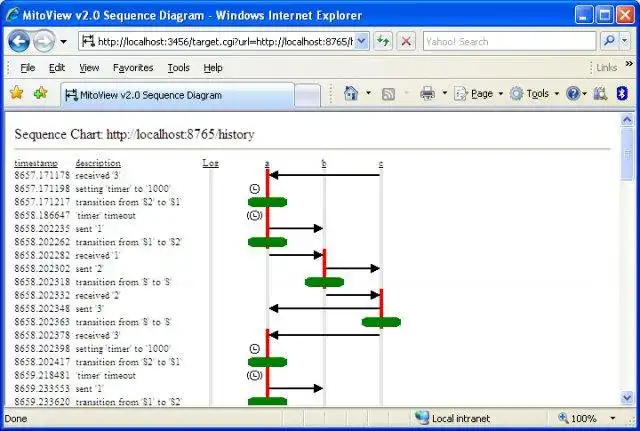This screenshot has height=431, width=640.
Task: Open the zoom level dropdown arrow
Action: click(613, 418)
